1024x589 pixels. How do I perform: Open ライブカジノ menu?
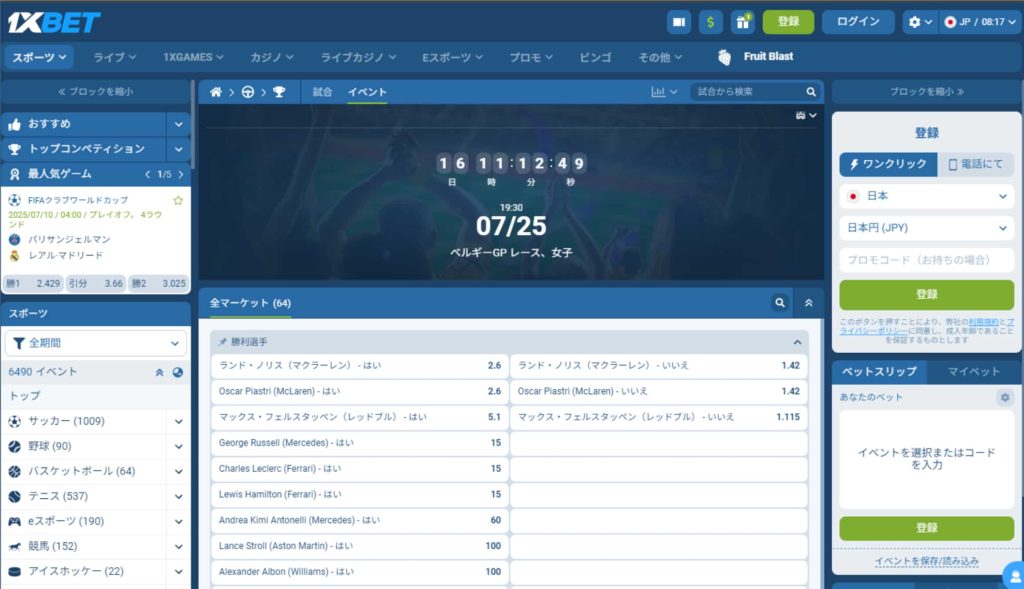[x=358, y=57]
